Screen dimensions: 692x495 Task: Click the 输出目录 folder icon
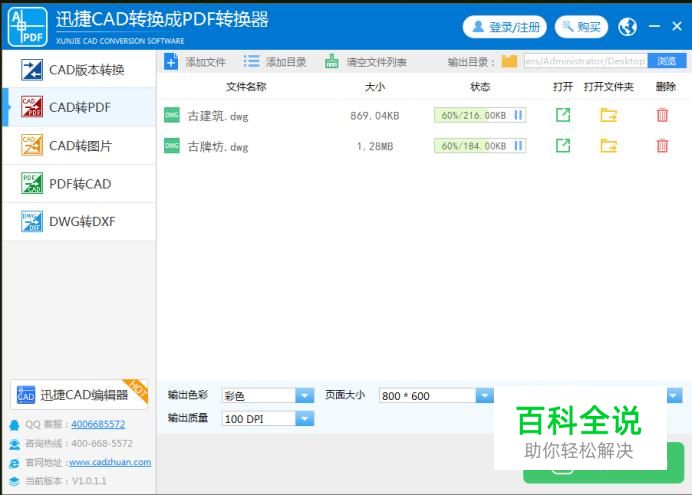coord(509,61)
